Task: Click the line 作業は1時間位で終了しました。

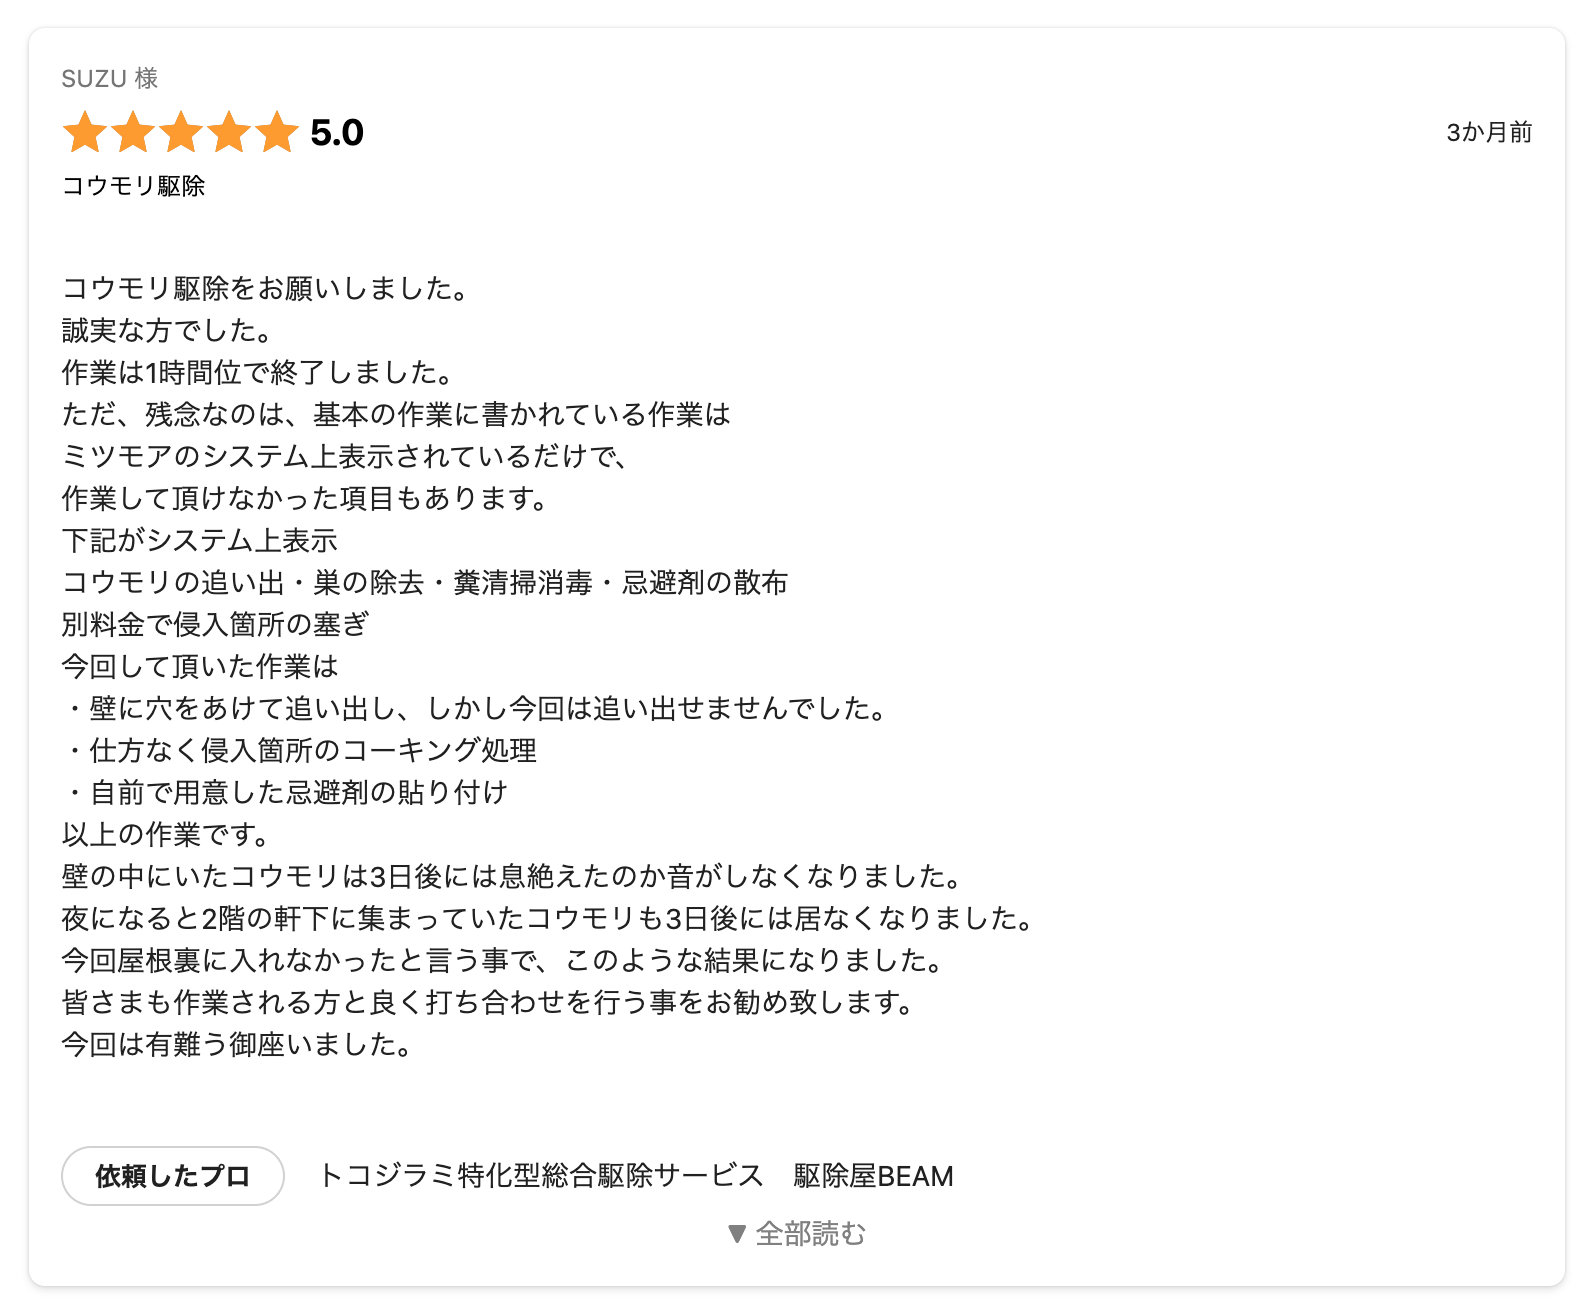Action: 258,372
